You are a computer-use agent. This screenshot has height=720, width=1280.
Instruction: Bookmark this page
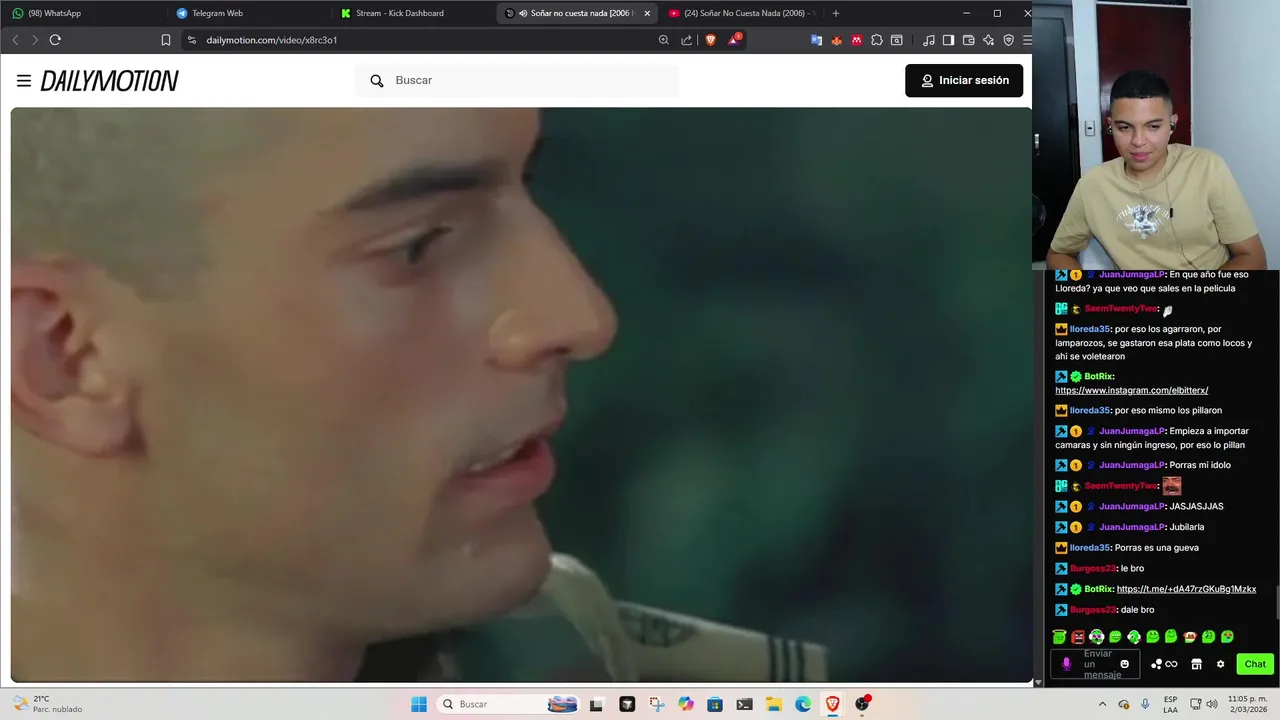tap(166, 40)
